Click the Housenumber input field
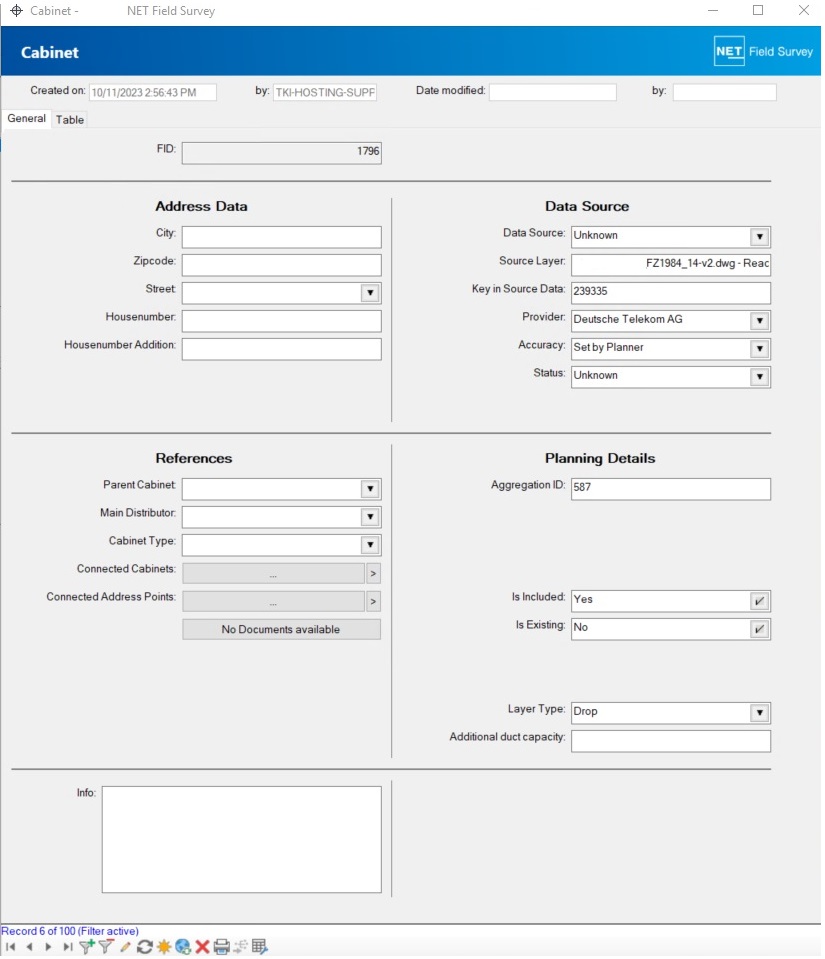This screenshot has height=959, width=825. click(281, 321)
